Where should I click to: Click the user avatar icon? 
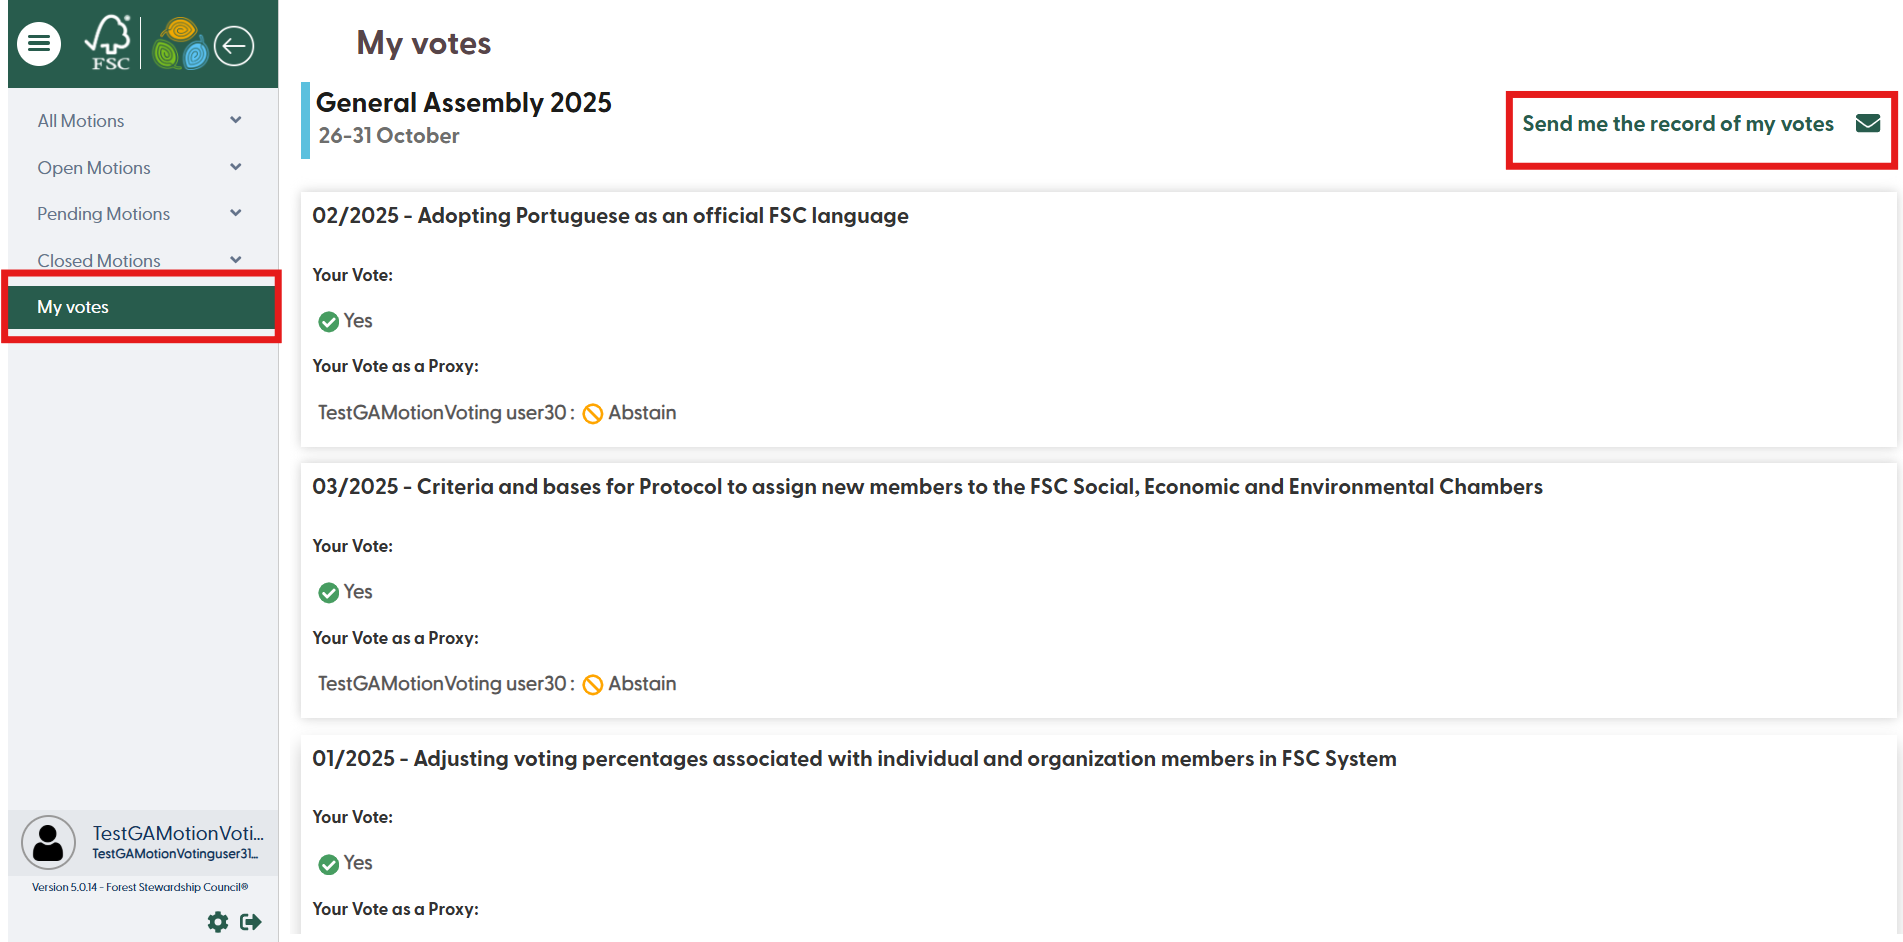click(x=48, y=841)
